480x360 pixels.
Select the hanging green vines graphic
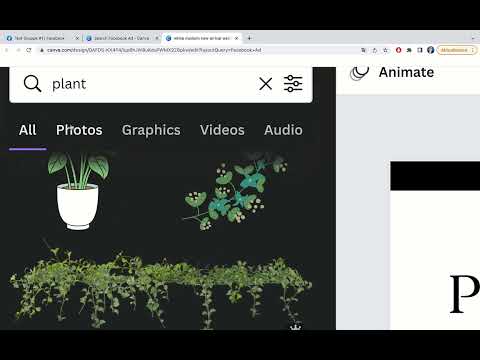(161, 287)
